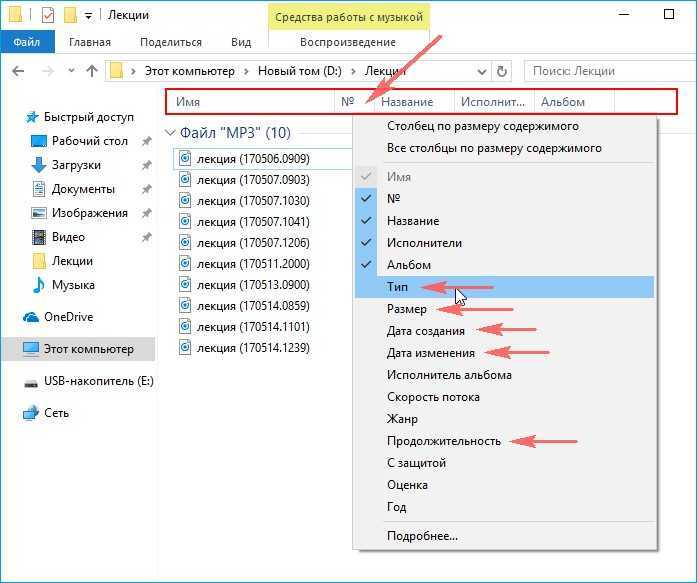Image resolution: width=697 pixels, height=583 pixels.
Task: Open Видео in the sidebar
Action: point(59,237)
